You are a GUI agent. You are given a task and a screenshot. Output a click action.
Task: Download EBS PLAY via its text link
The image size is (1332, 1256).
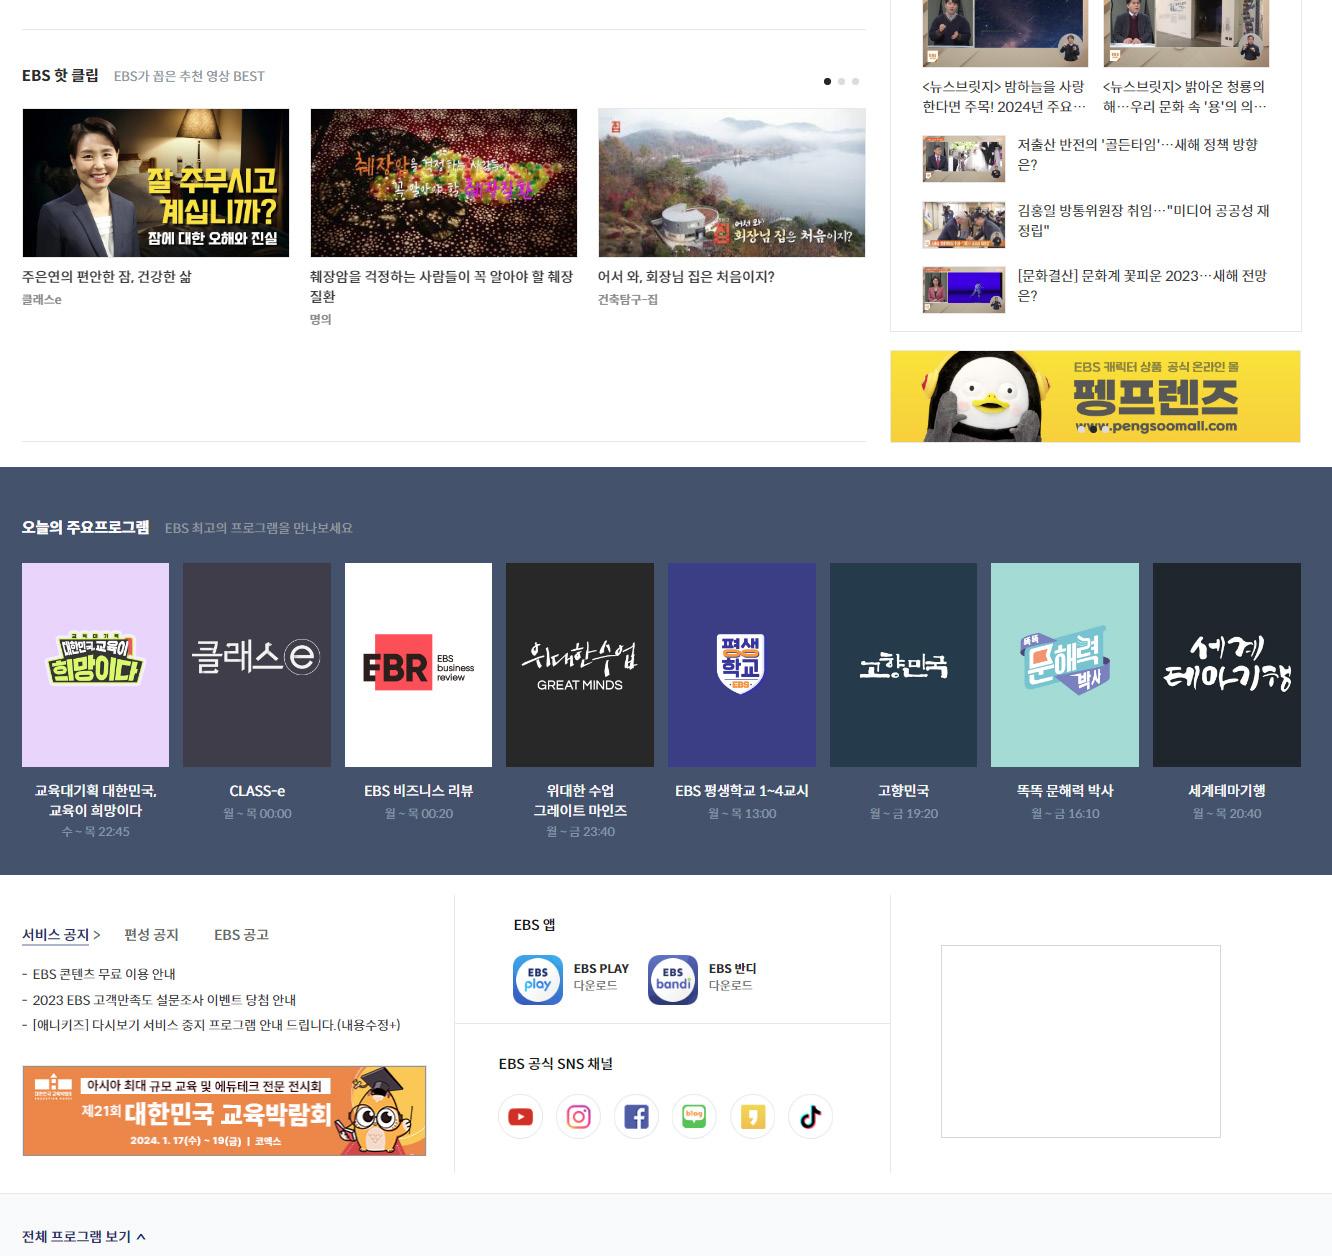pyautogui.click(x=601, y=977)
